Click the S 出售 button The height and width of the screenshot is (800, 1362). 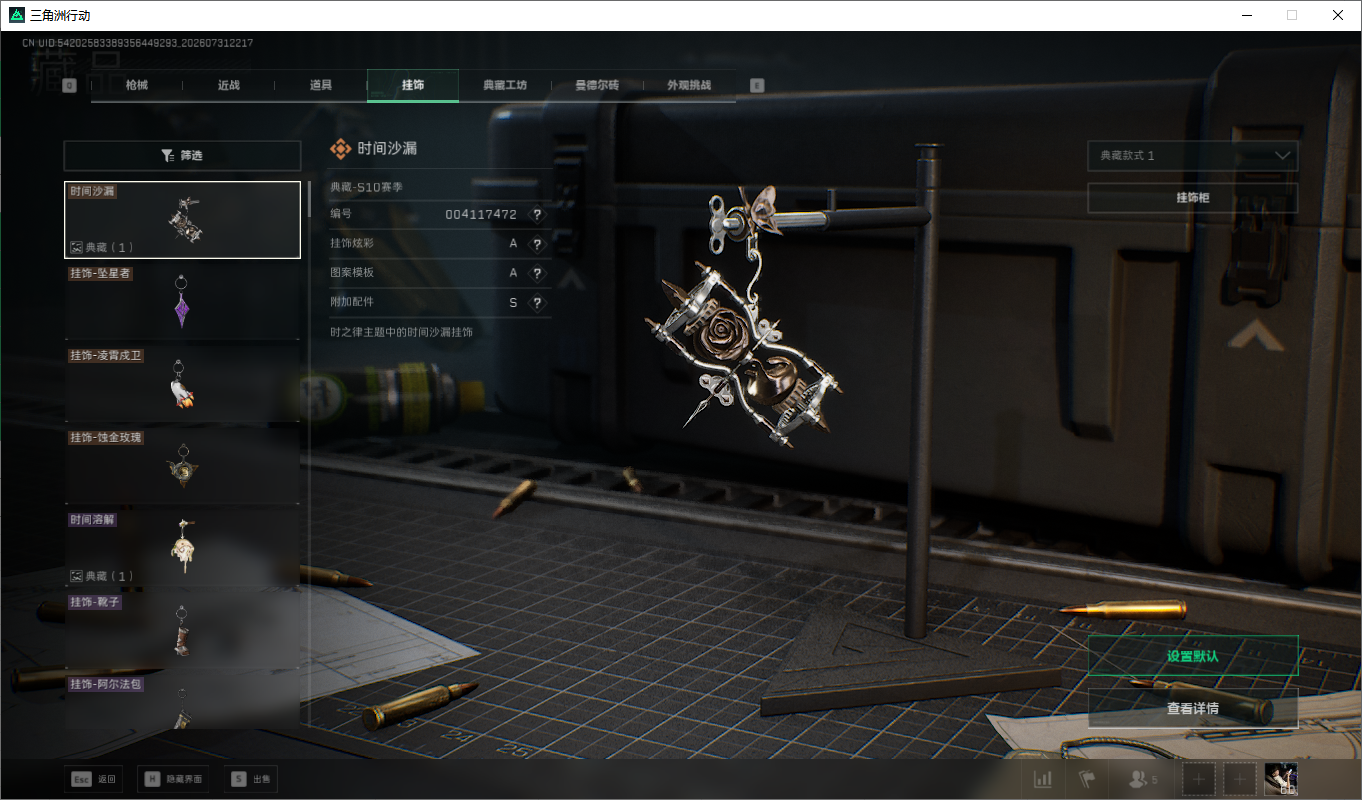point(251,779)
